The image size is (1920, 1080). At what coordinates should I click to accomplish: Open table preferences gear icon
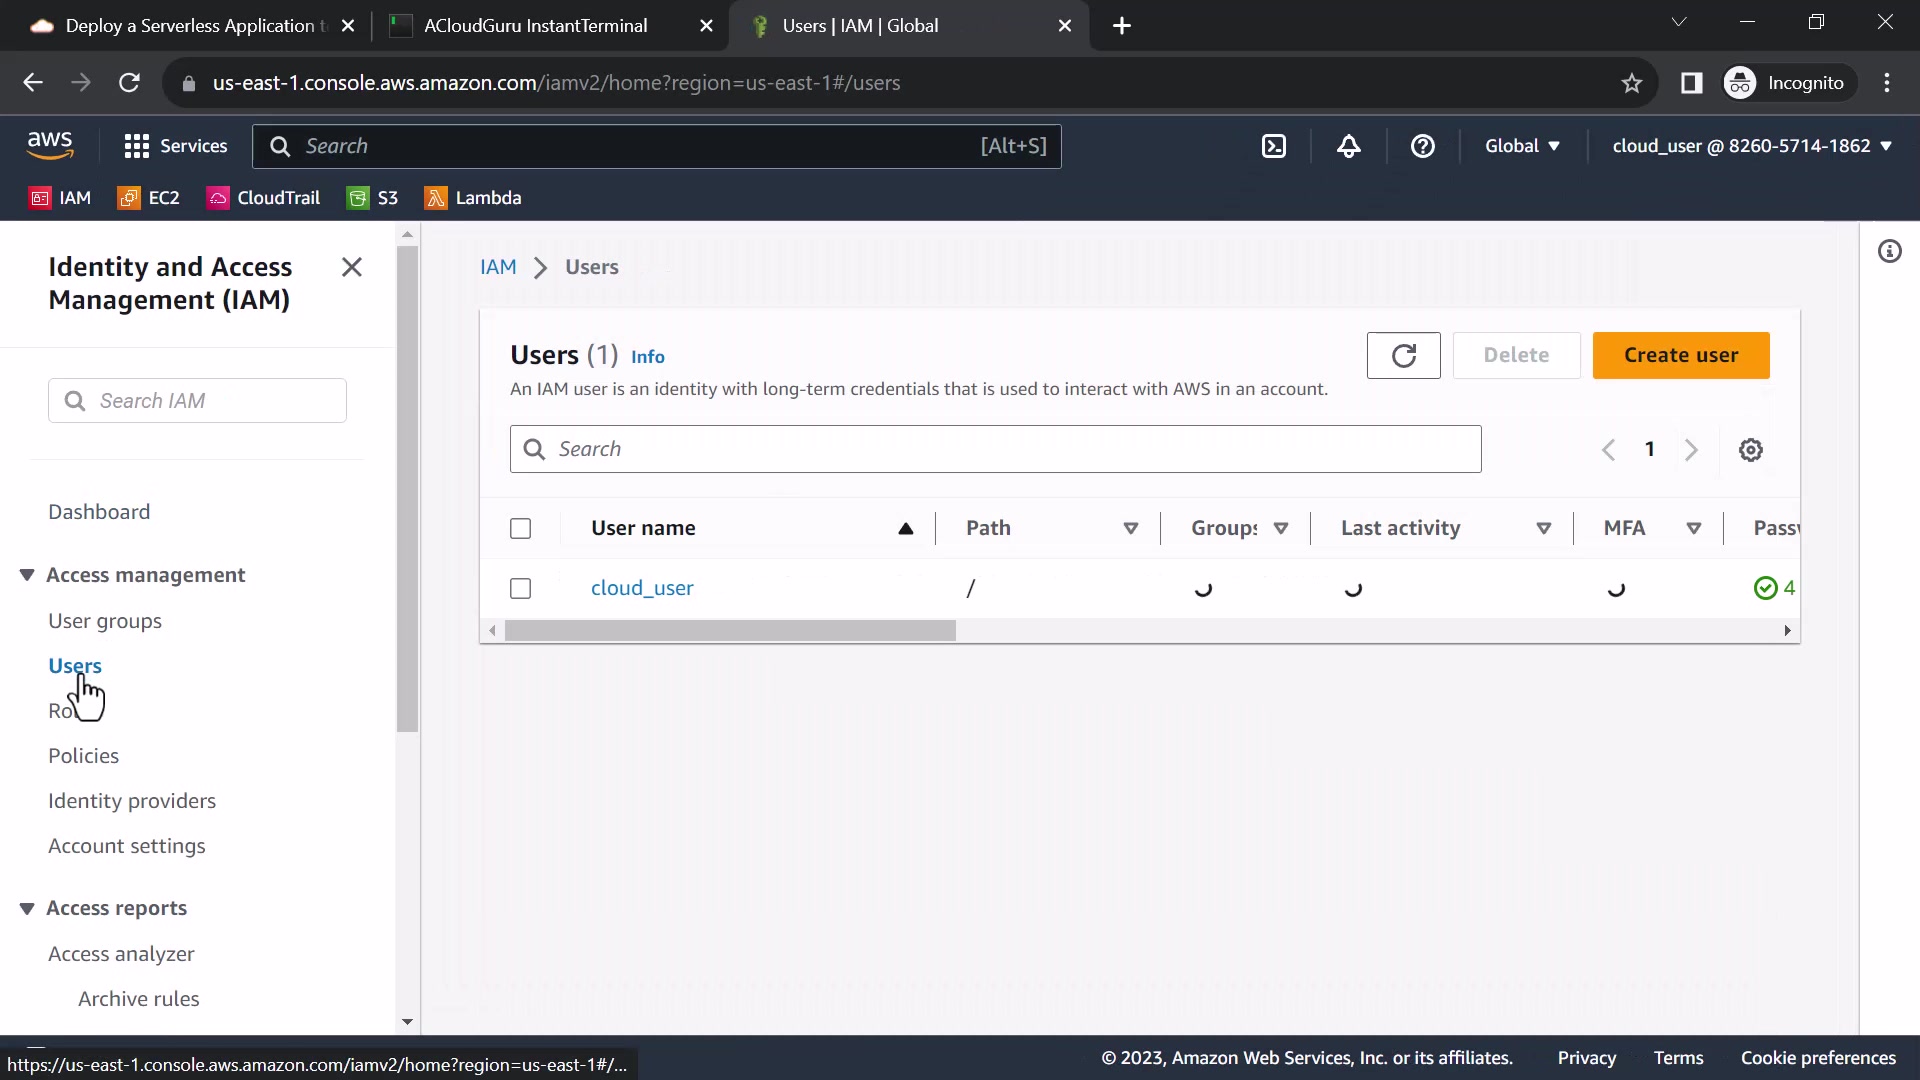coord(1750,450)
